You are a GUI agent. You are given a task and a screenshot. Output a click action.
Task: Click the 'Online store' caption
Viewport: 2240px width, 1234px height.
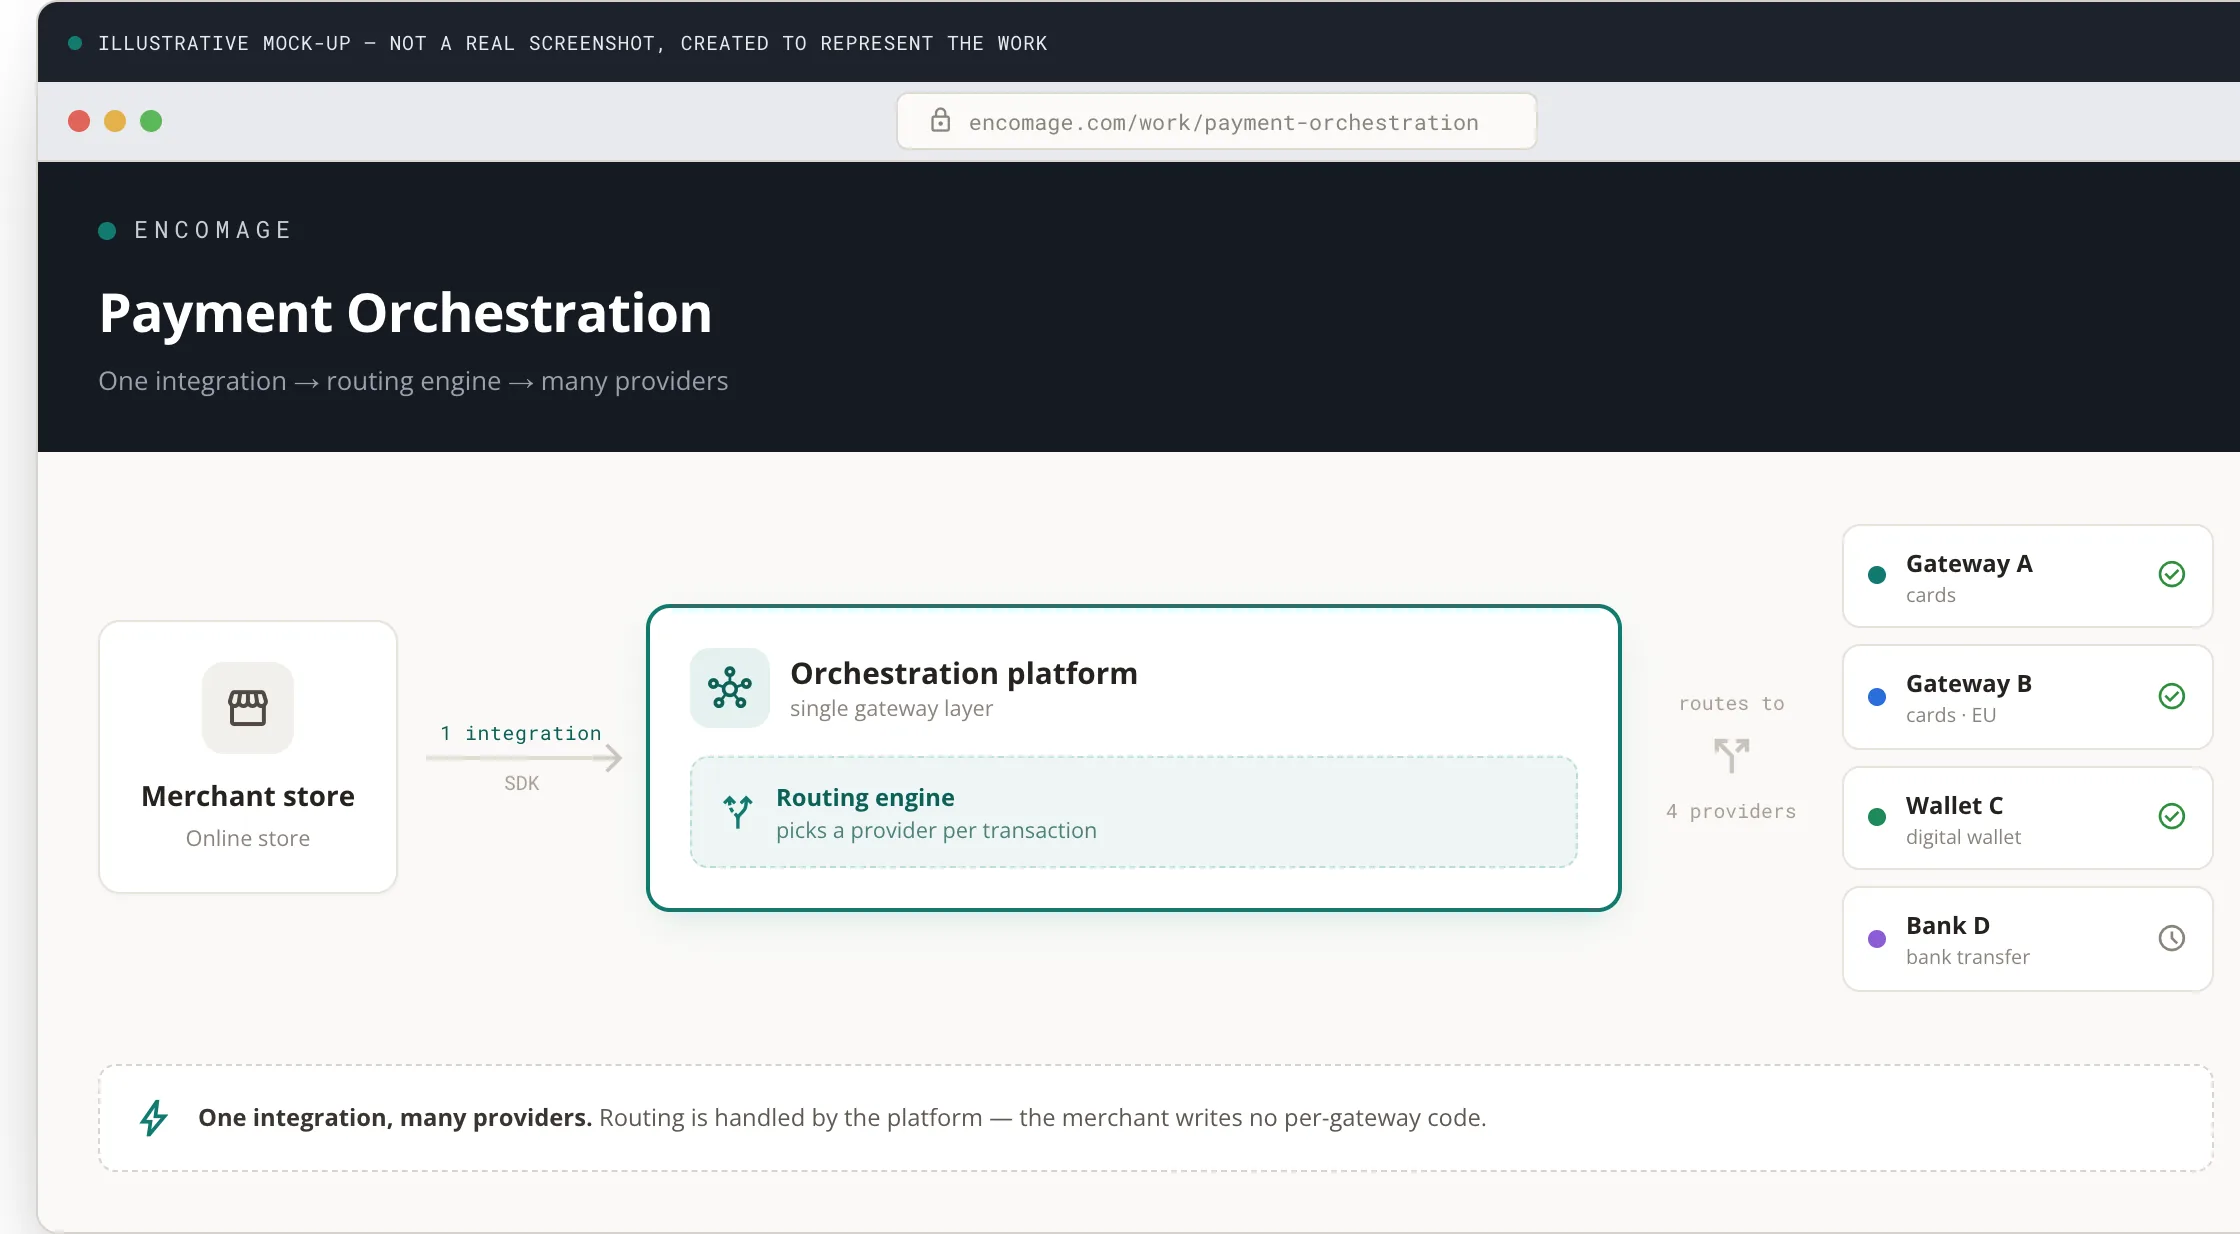point(248,838)
